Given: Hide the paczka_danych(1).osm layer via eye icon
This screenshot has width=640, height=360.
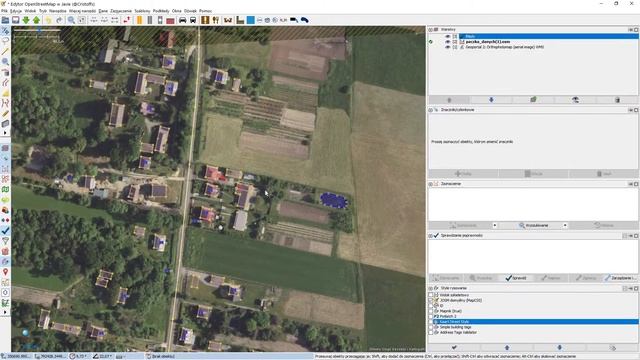Looking at the screenshot, I should [447, 42].
